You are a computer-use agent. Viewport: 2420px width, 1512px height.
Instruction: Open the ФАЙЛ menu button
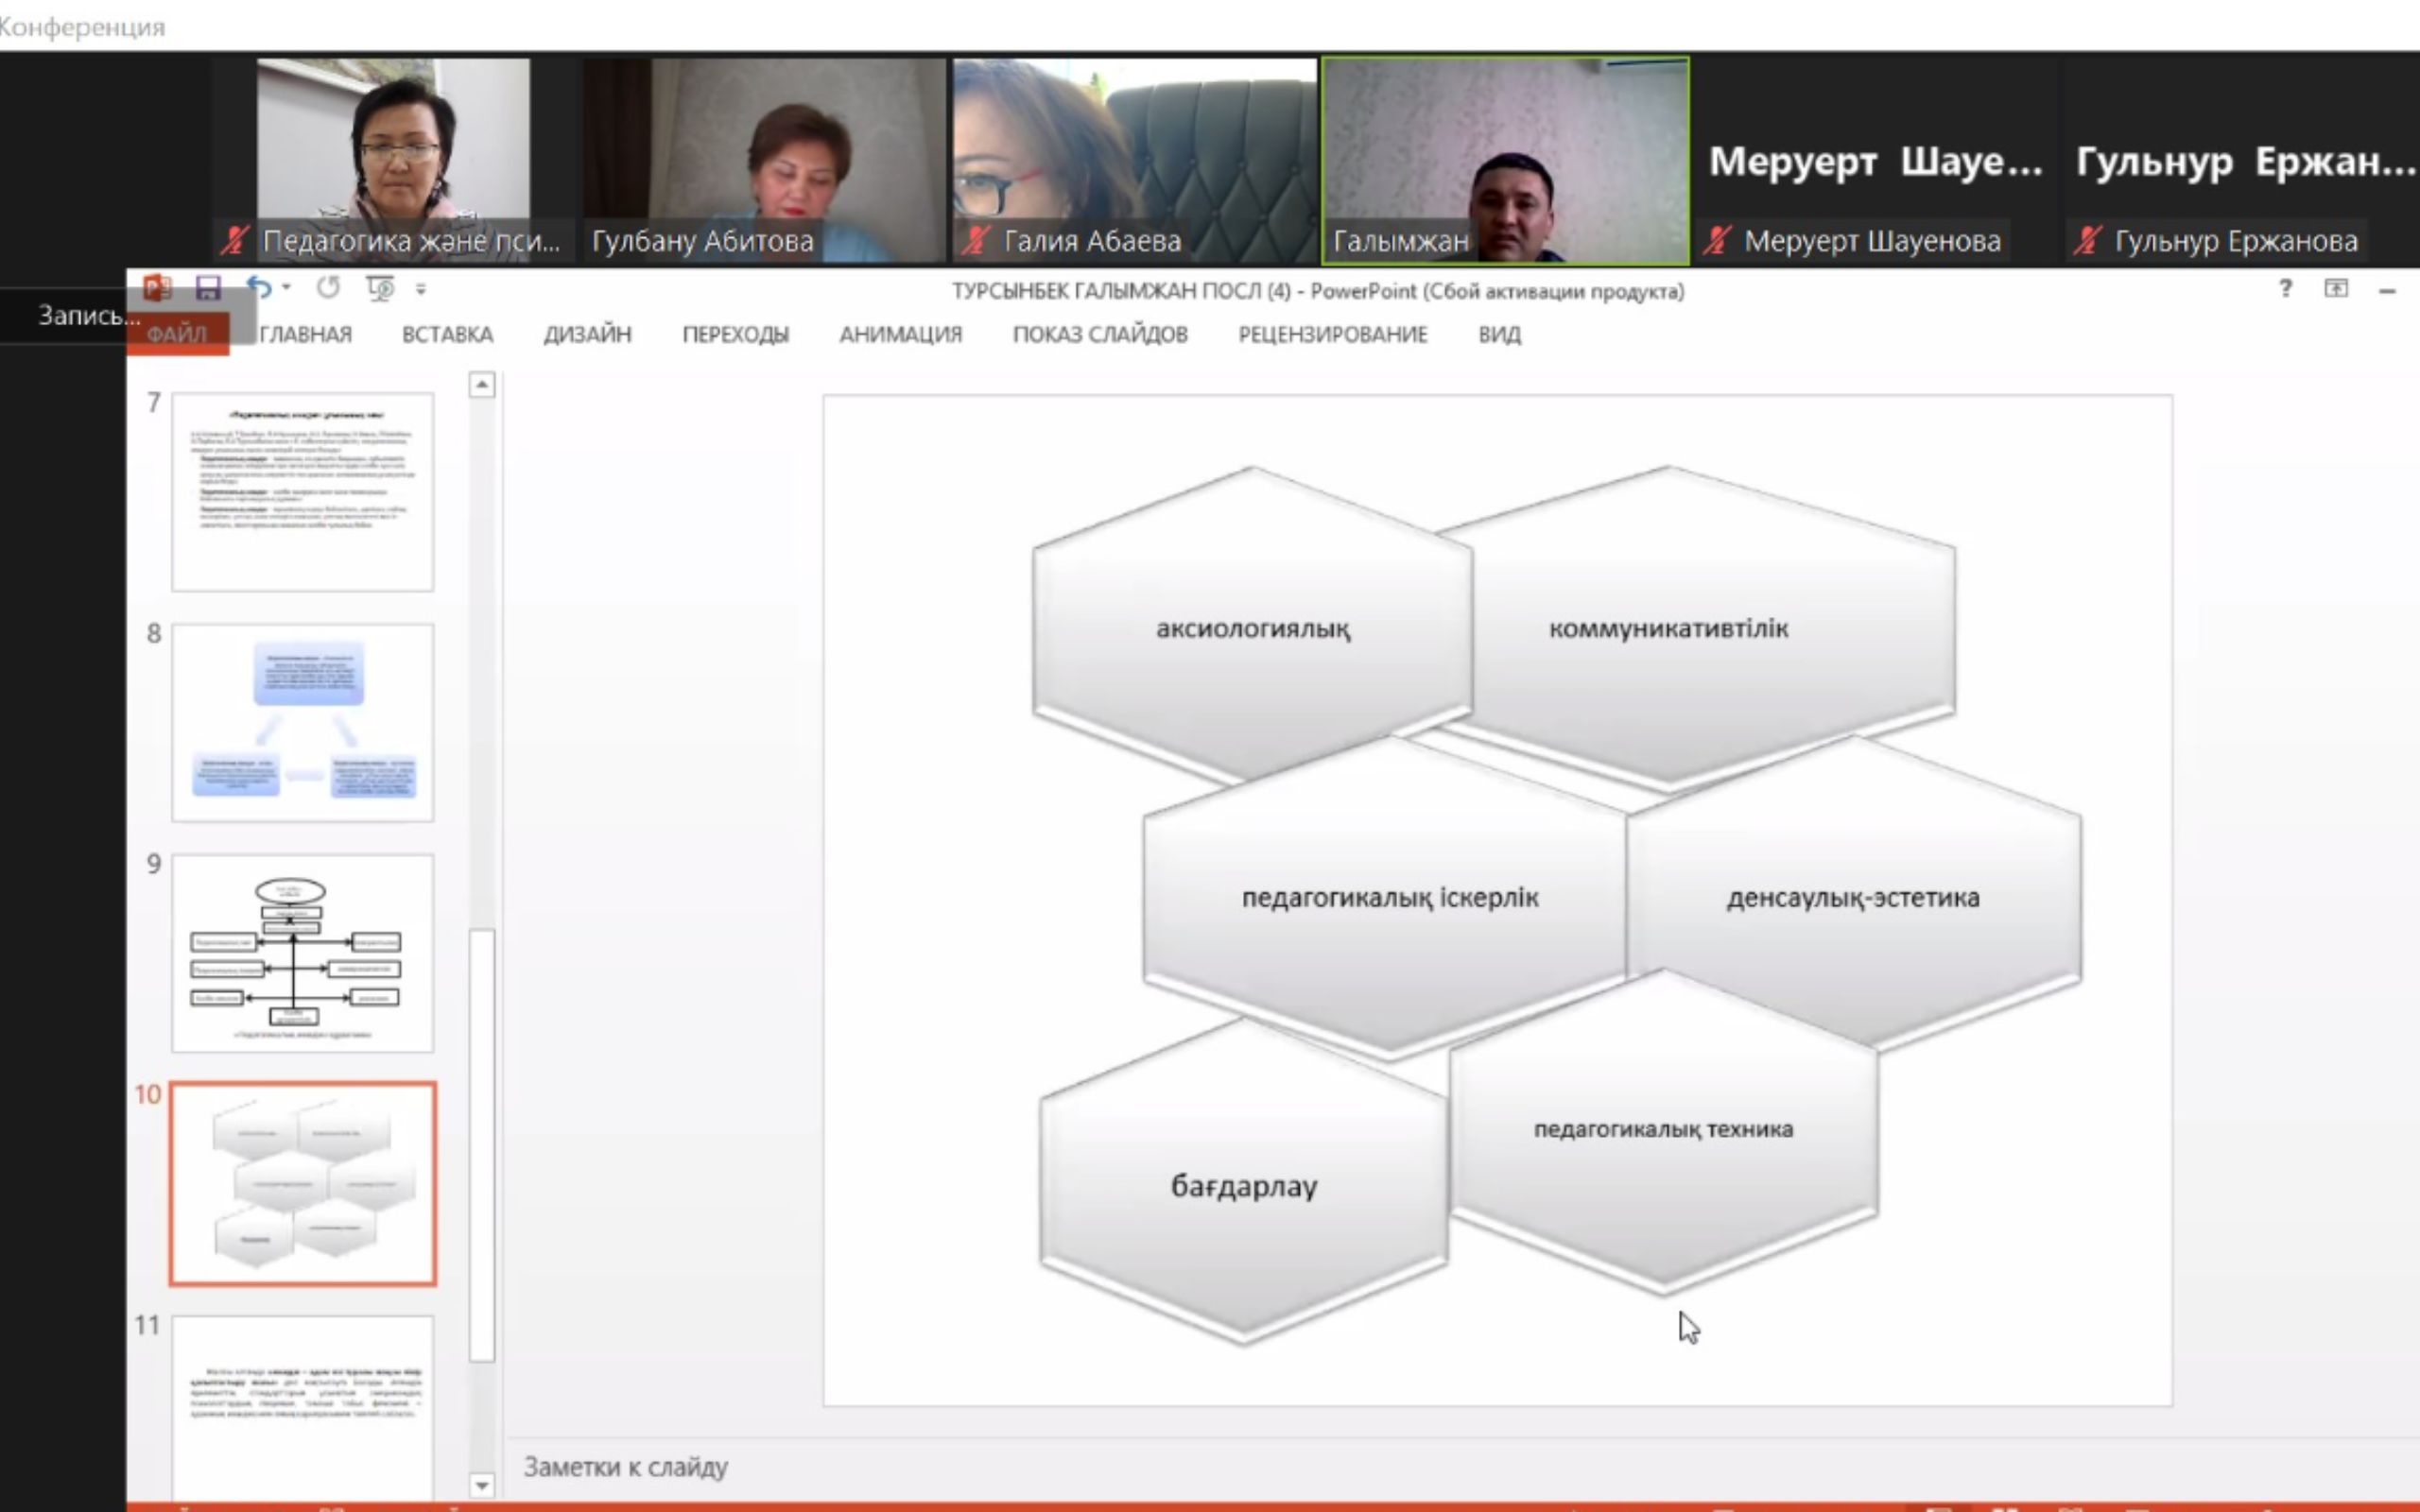click(x=177, y=335)
